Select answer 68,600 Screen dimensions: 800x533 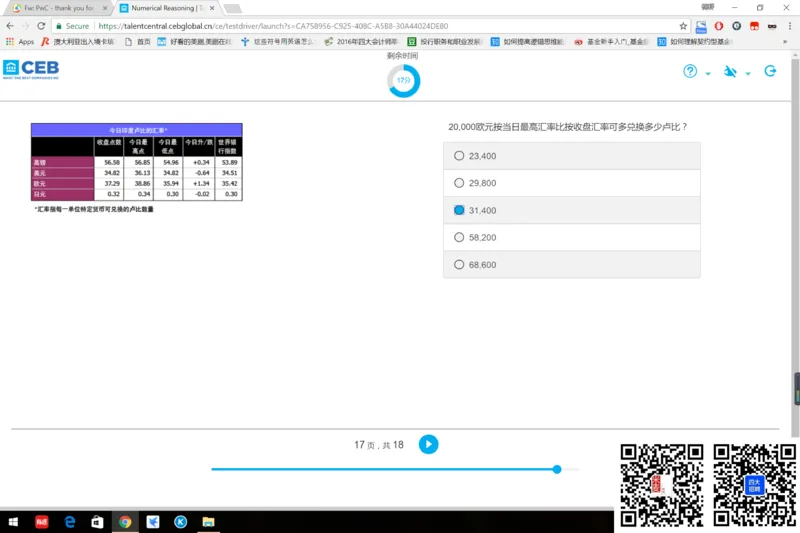click(571, 264)
